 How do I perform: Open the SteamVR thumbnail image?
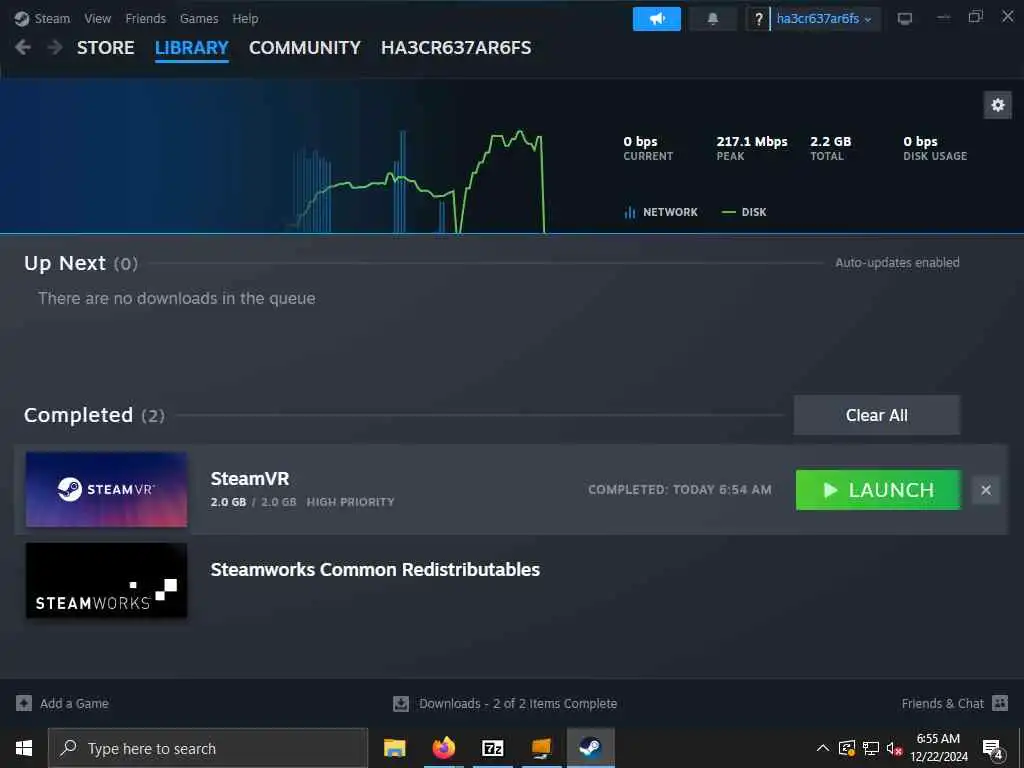point(106,489)
